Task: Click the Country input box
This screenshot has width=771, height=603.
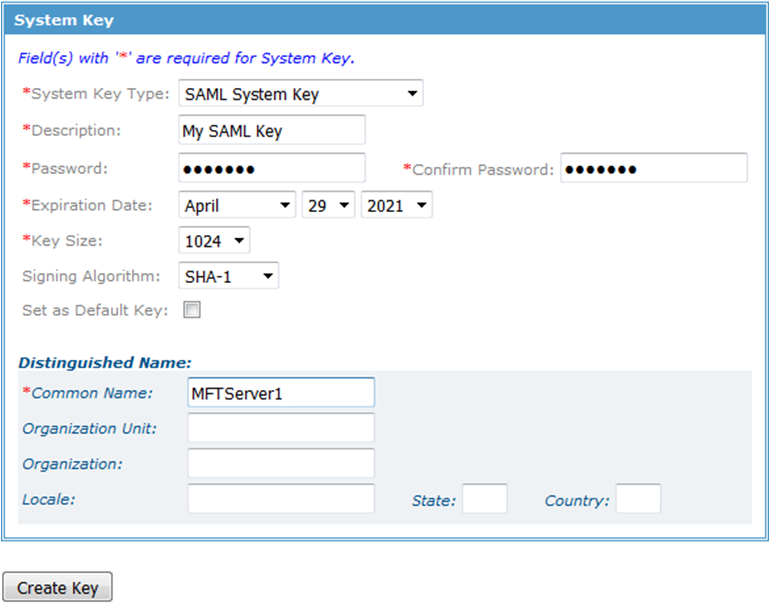Action: coord(638,499)
